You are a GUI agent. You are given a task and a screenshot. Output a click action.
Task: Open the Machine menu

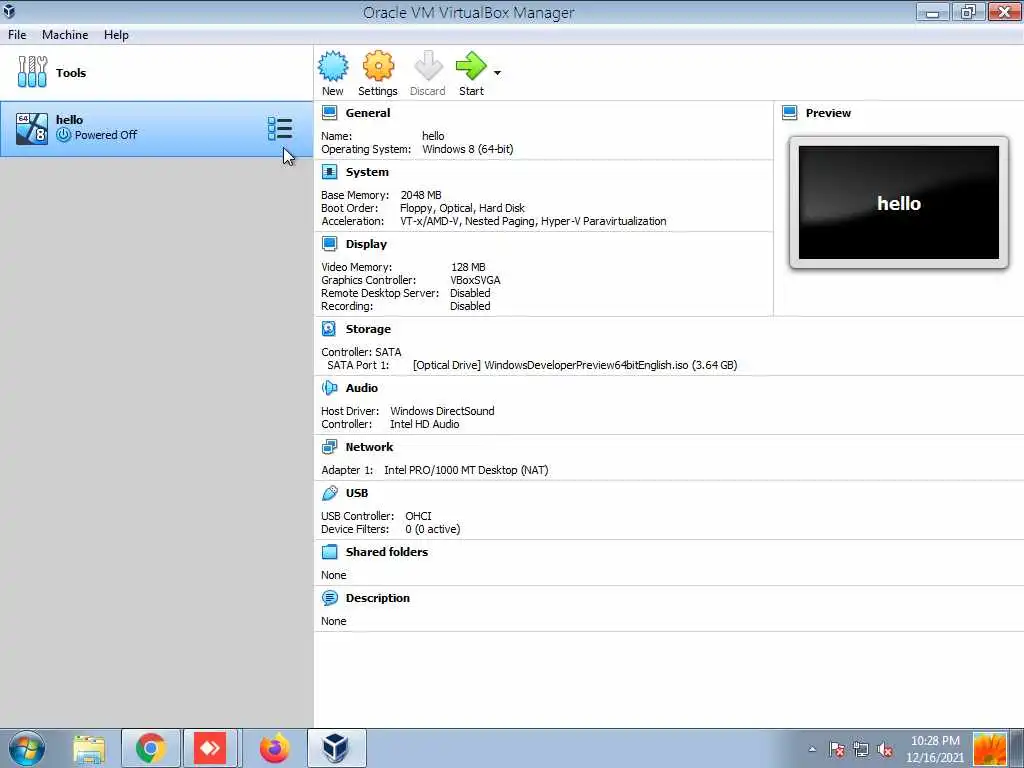pos(65,35)
